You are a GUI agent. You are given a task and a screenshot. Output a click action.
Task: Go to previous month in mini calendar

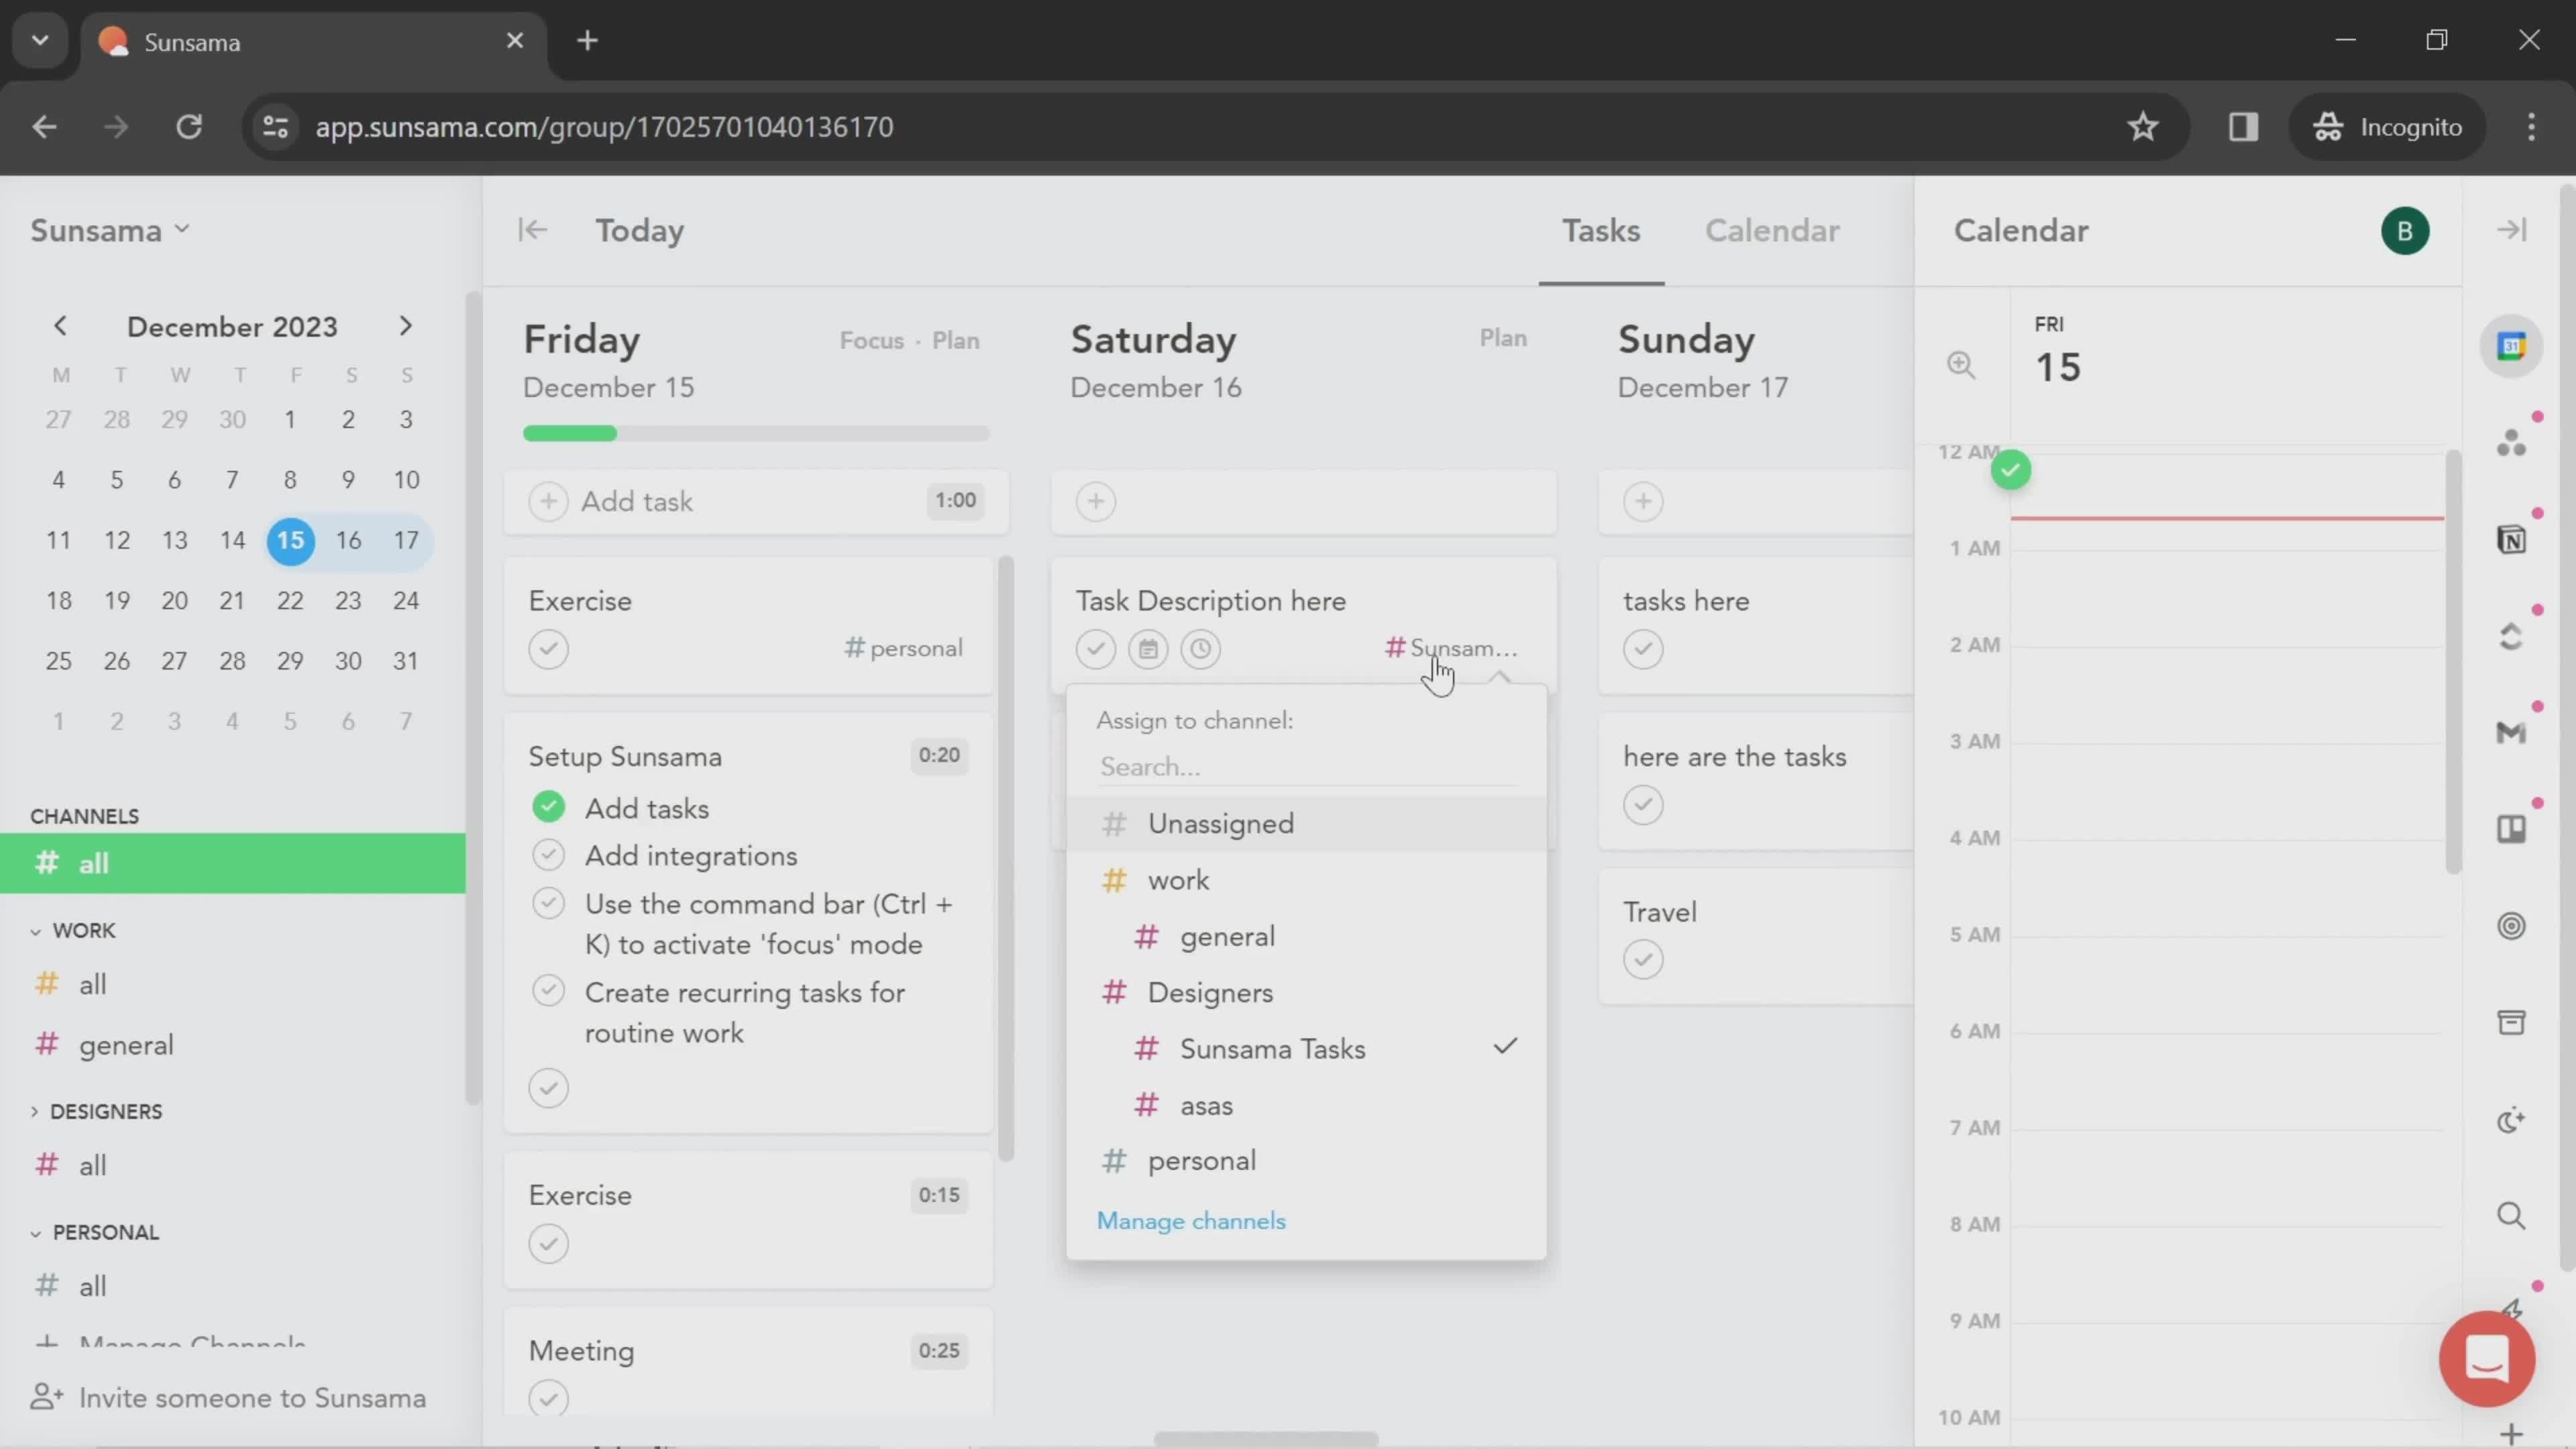(x=60, y=326)
